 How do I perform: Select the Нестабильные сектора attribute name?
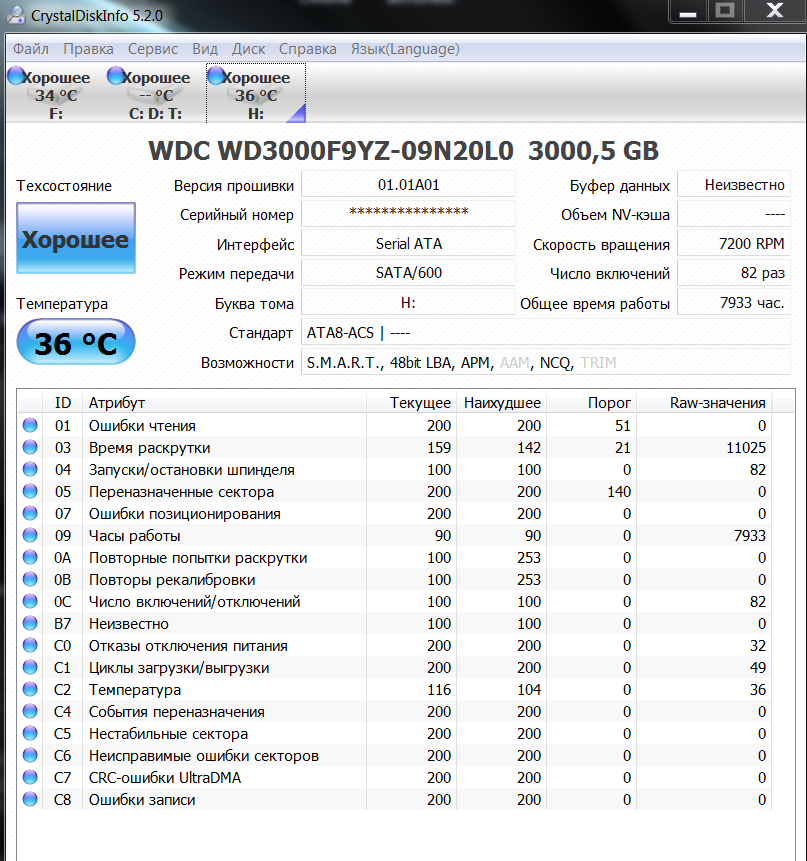coord(168,734)
